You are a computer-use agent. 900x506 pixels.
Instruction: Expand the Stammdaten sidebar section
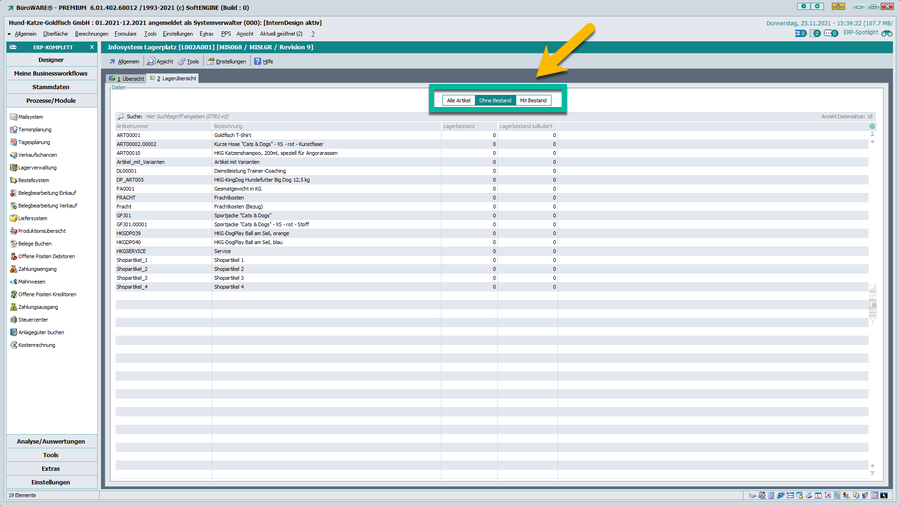click(50, 87)
